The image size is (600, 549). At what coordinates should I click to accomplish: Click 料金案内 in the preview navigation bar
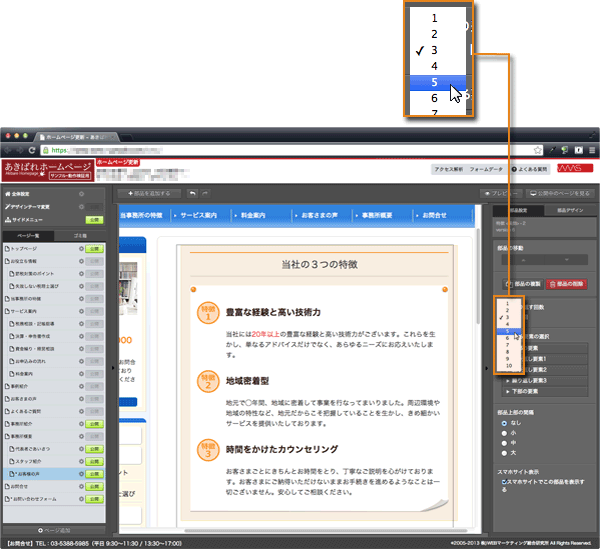click(253, 215)
